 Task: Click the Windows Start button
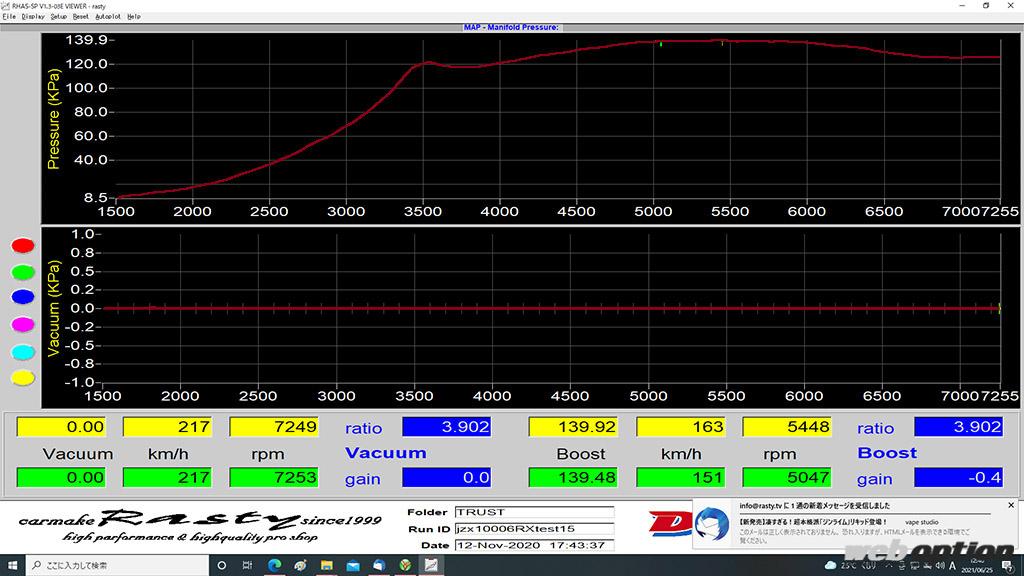(x=12, y=566)
